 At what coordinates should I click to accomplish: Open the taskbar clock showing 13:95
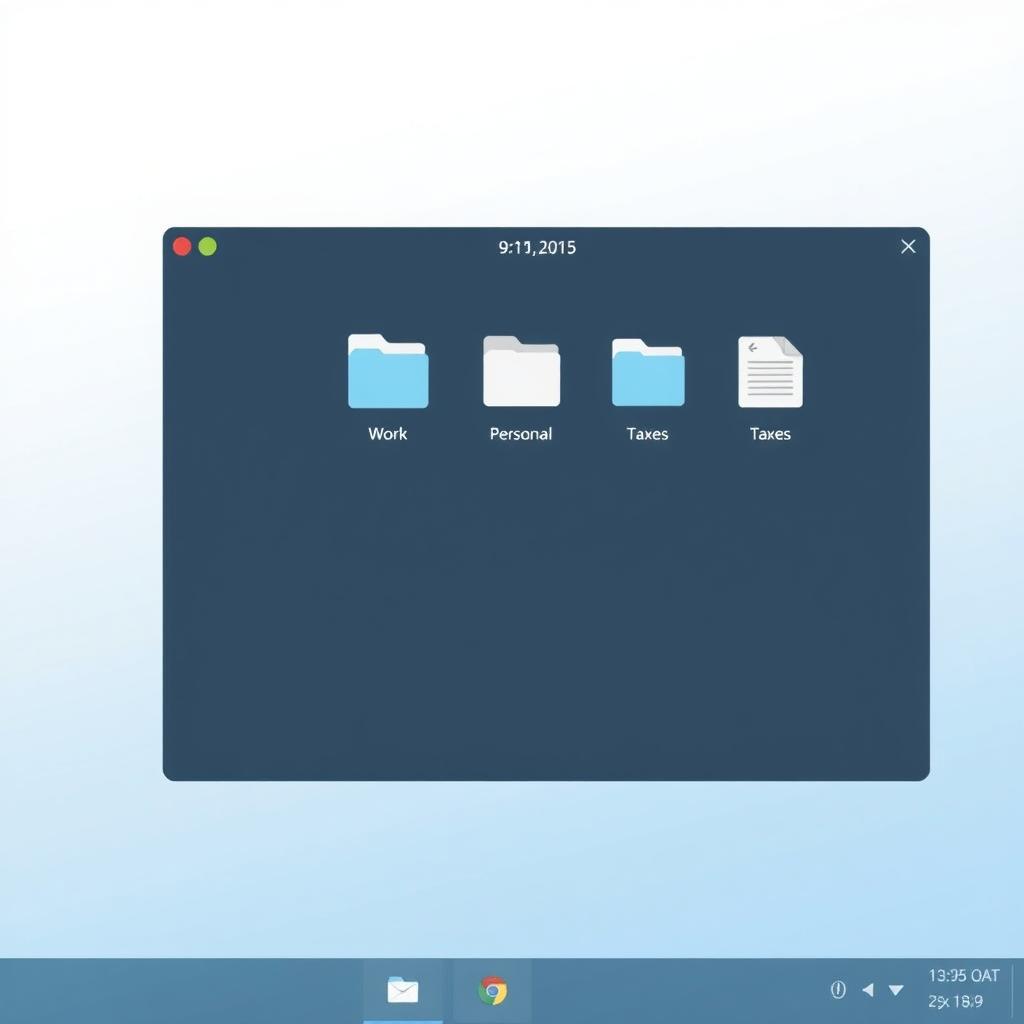[x=964, y=976]
